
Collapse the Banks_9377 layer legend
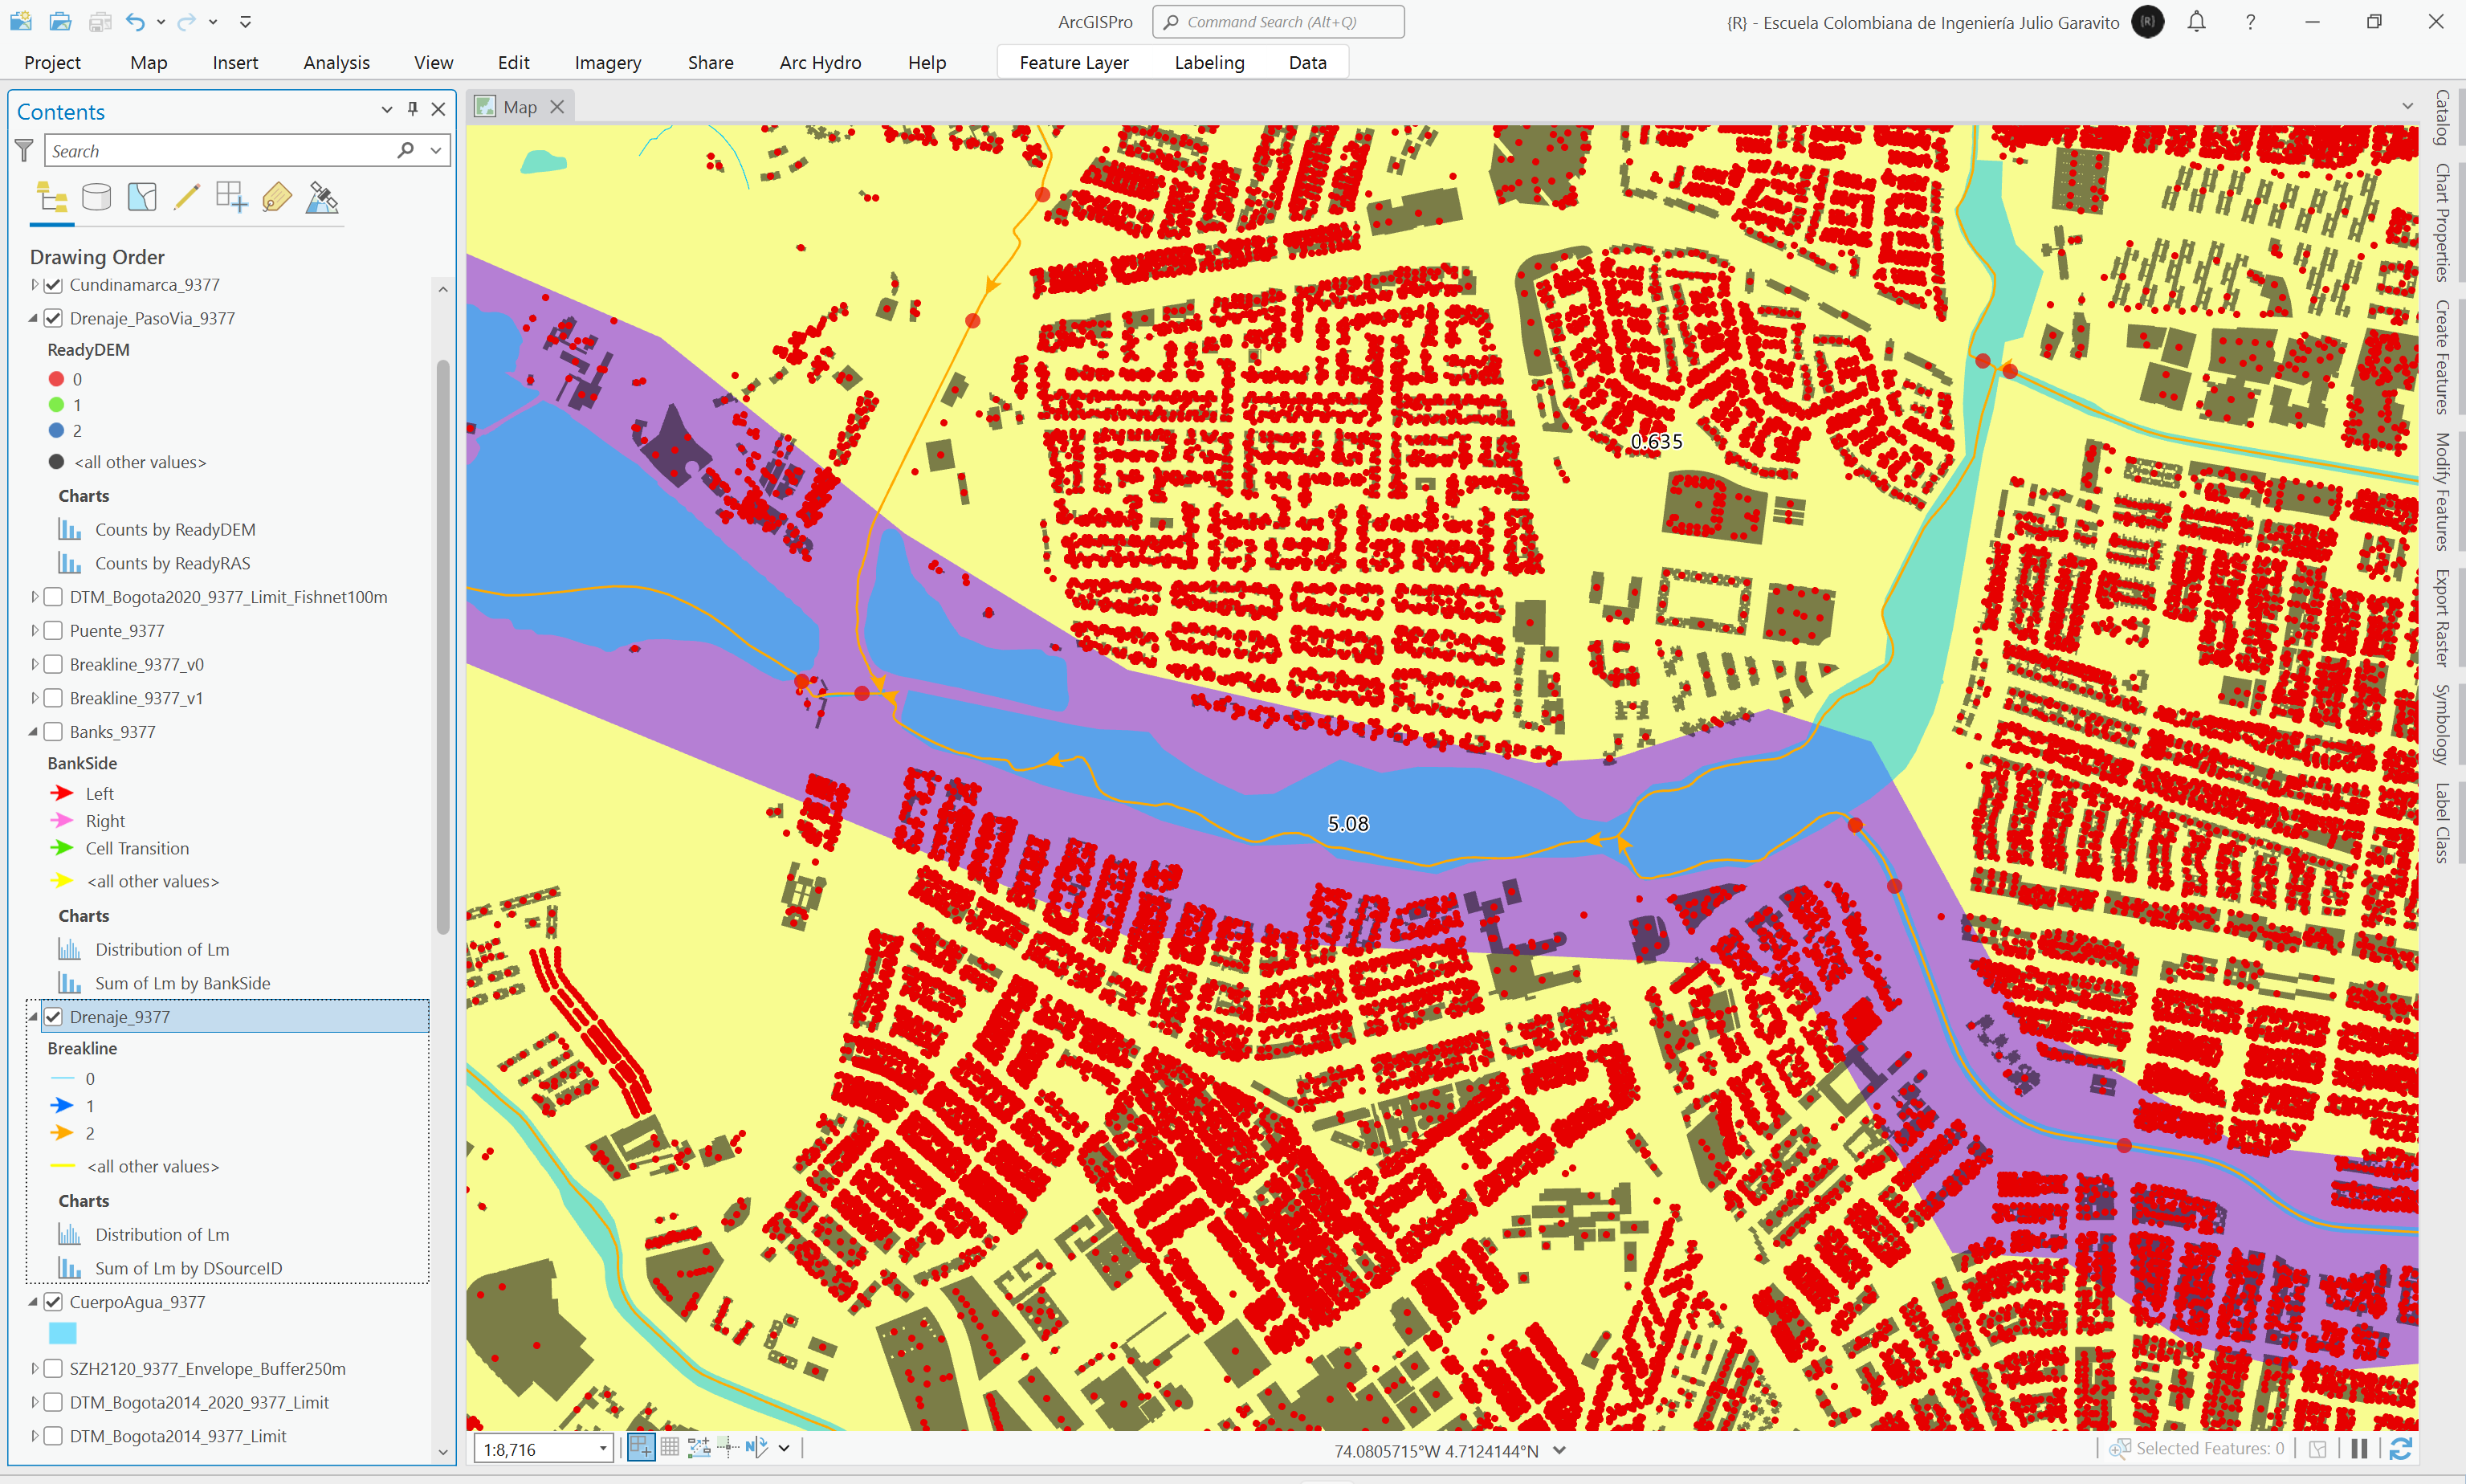(x=33, y=732)
